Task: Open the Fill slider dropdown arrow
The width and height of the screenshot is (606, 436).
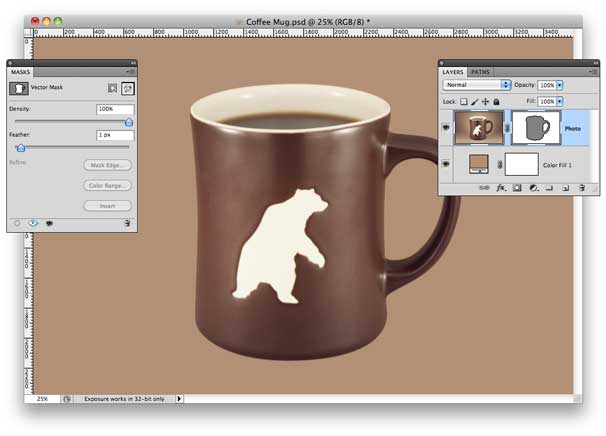Action: 560,102
